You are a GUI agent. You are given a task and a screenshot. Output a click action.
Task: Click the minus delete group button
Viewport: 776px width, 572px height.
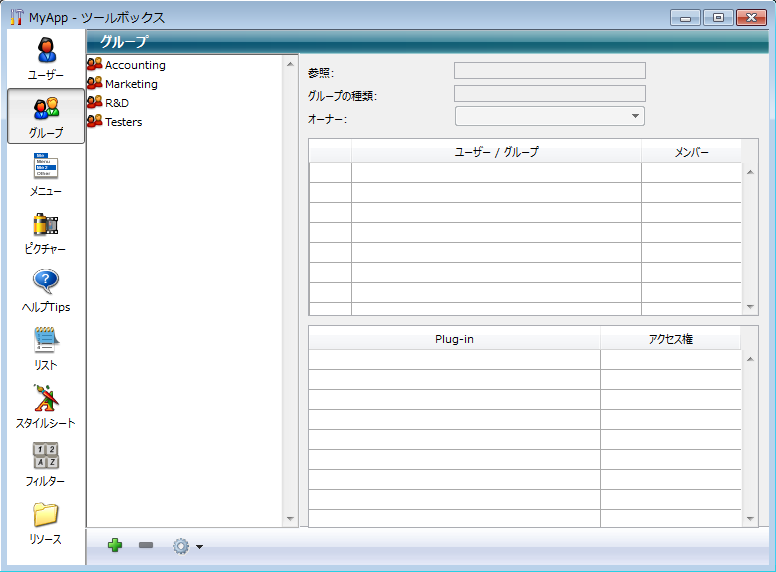coord(146,545)
